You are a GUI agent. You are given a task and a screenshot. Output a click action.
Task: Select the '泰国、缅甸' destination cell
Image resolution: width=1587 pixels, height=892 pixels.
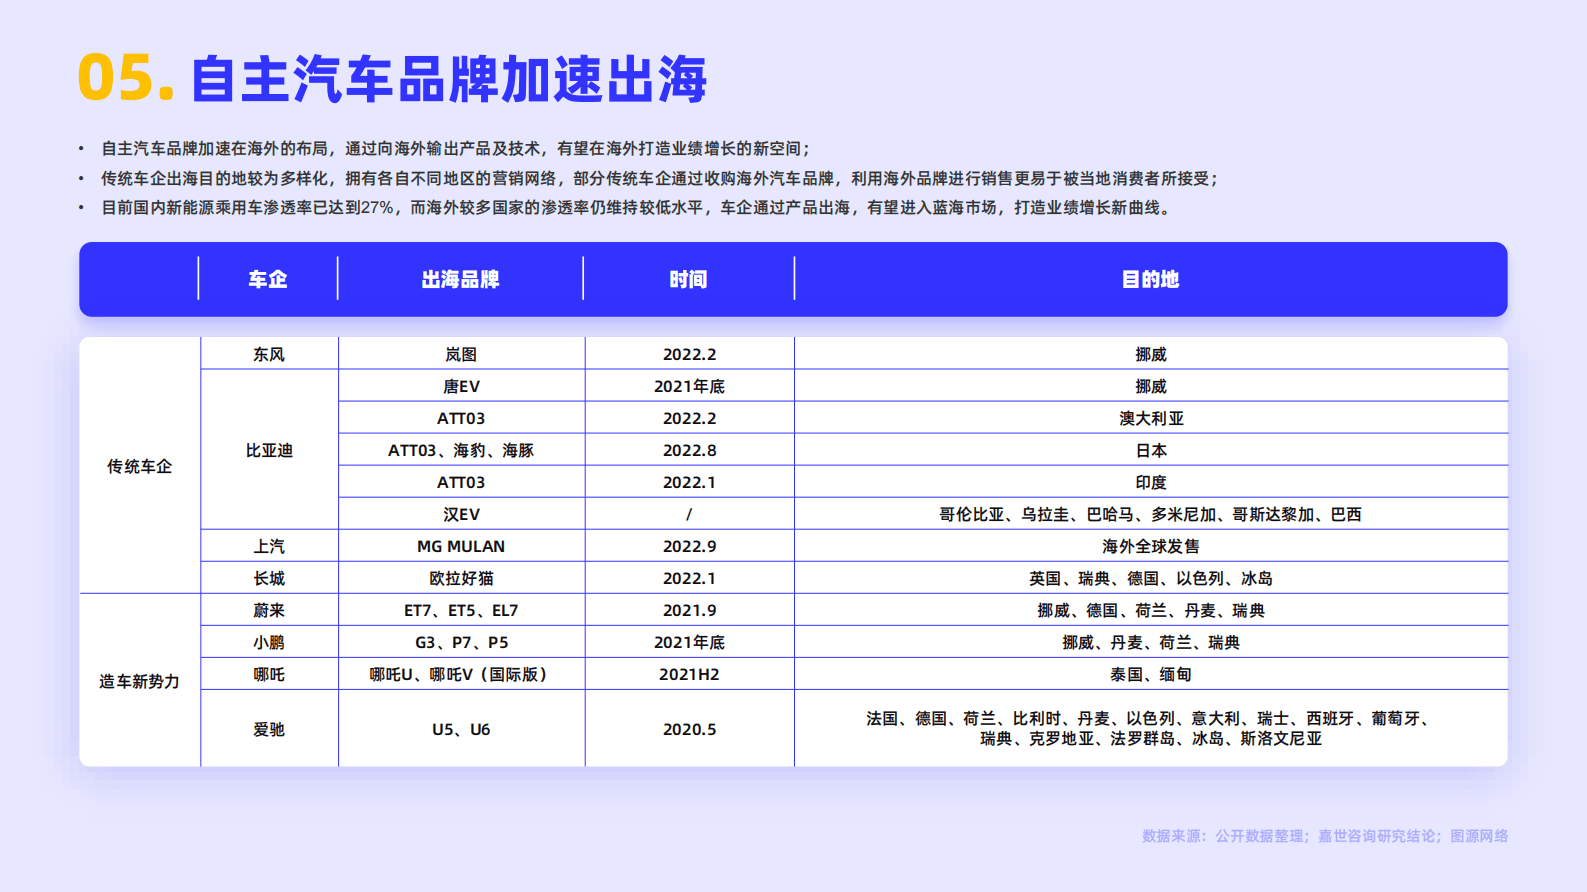click(1150, 674)
